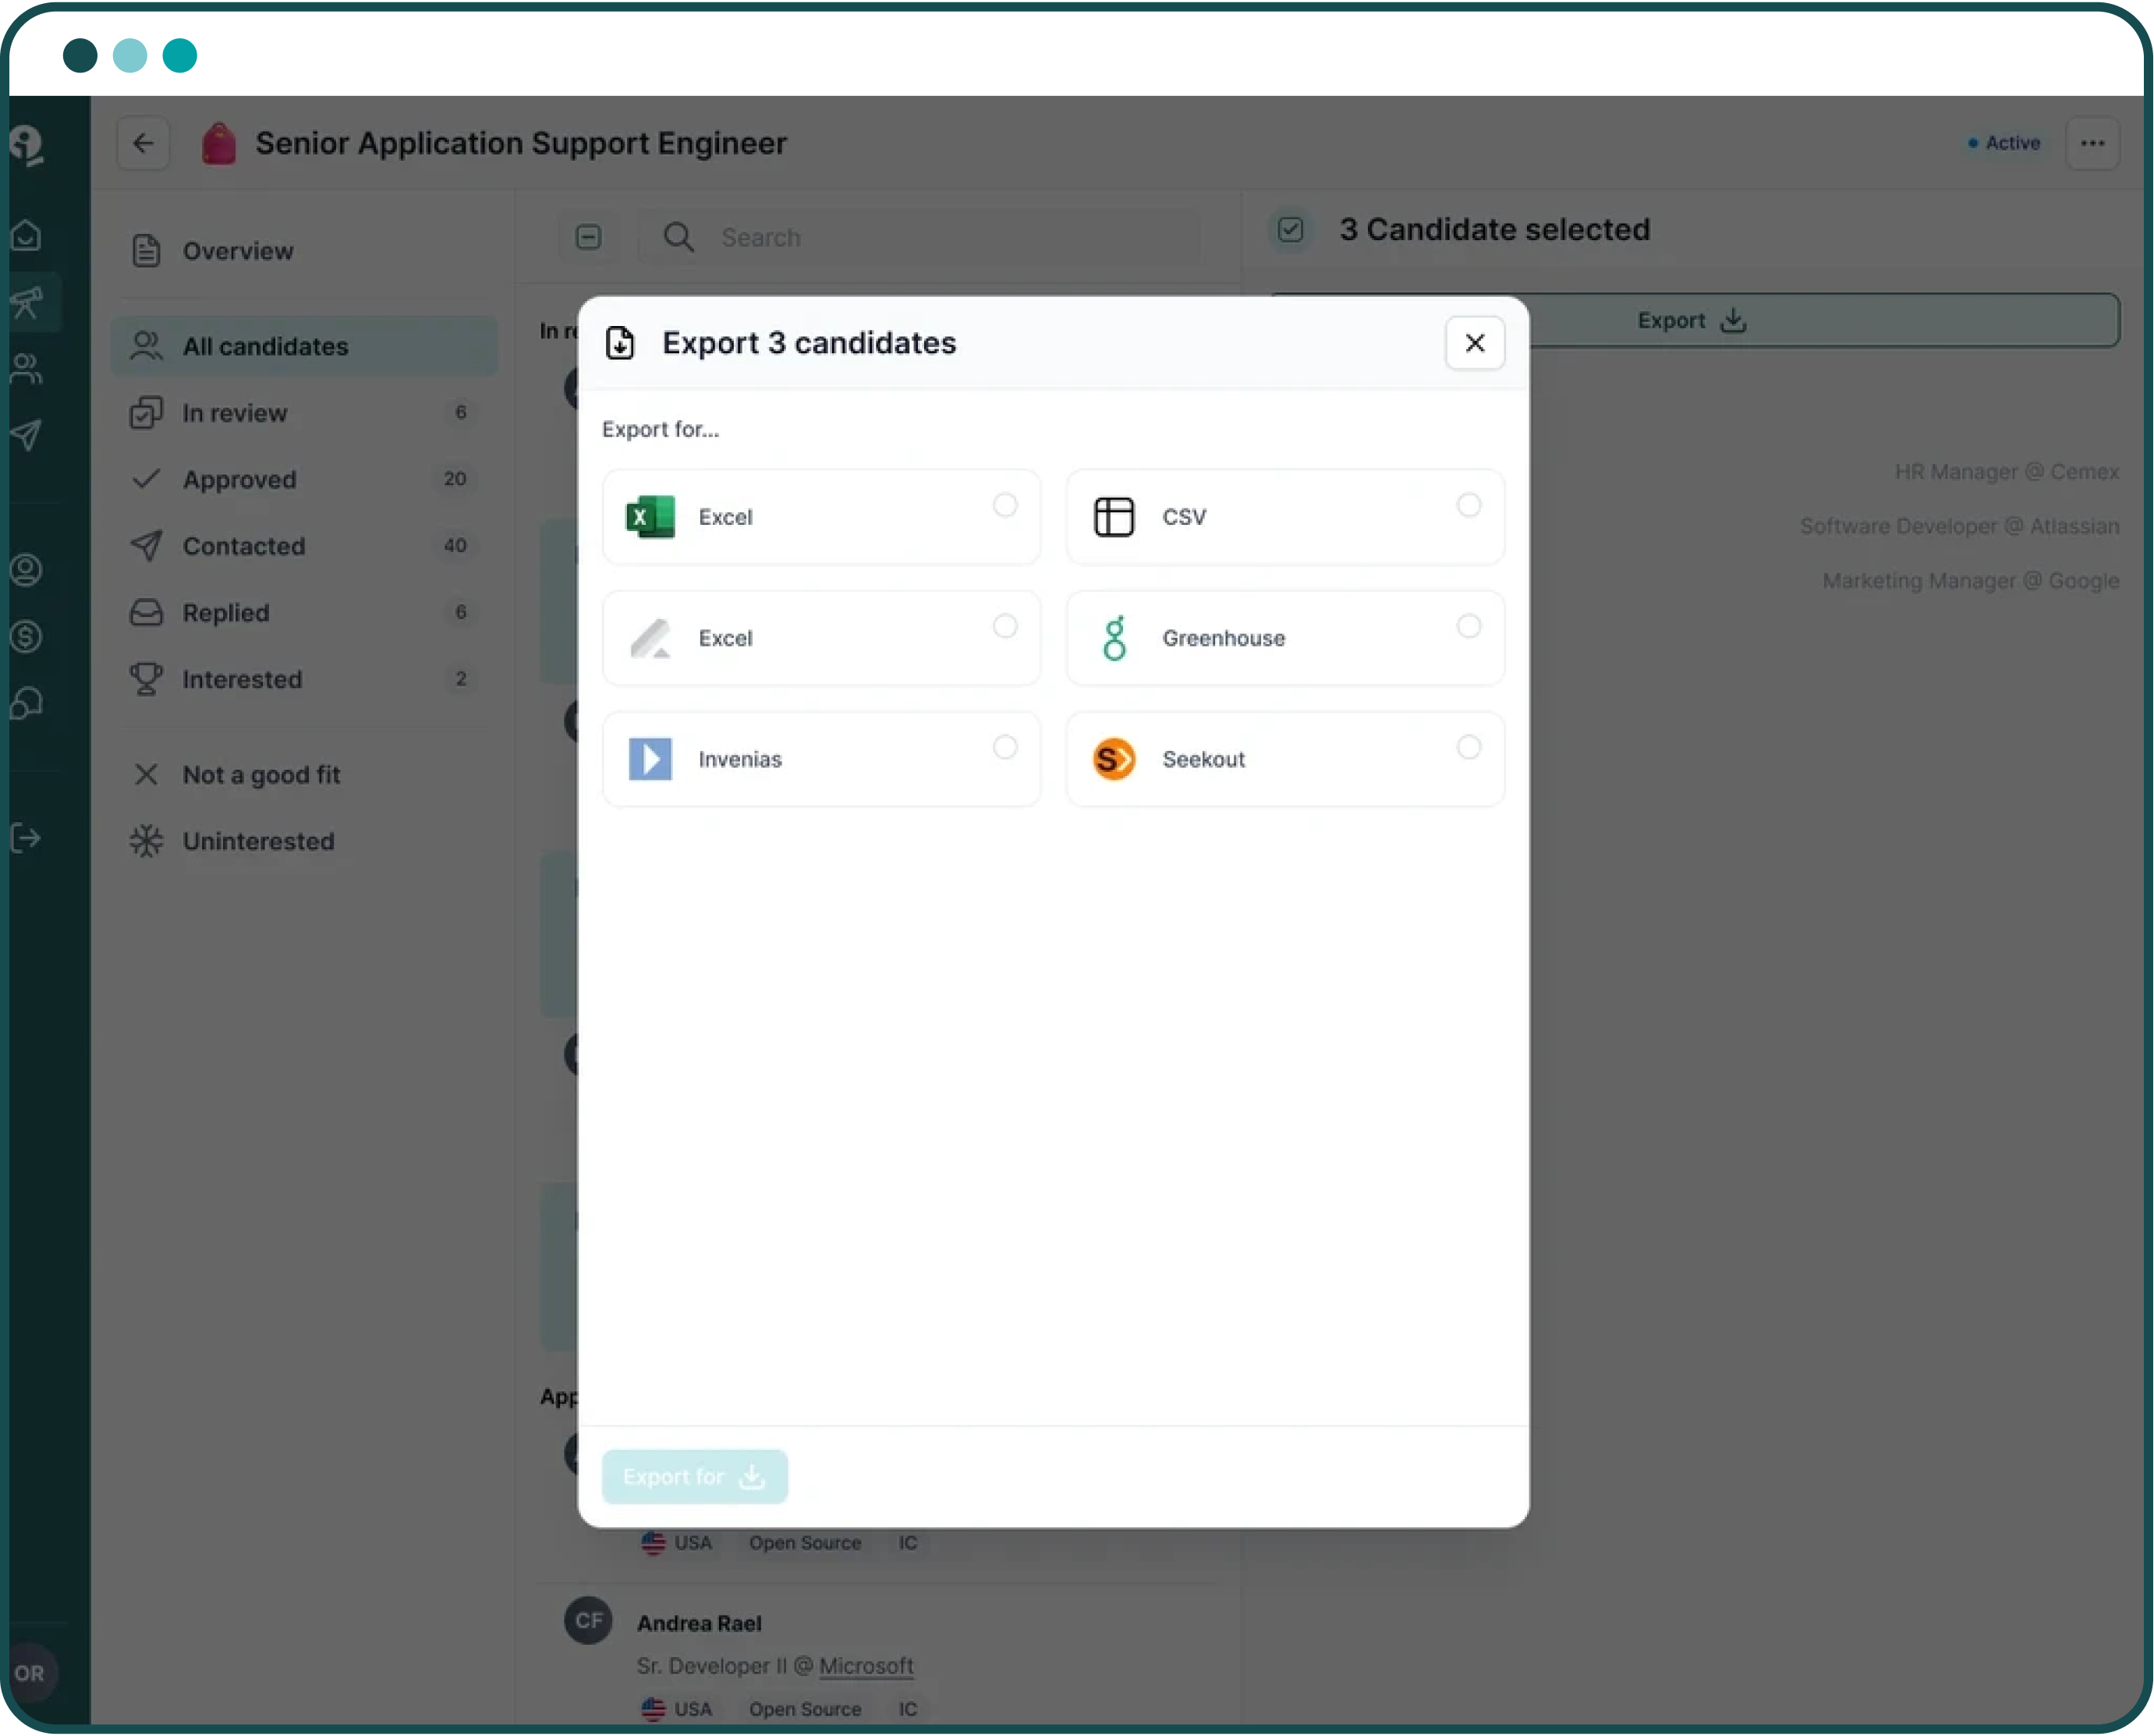This screenshot has width=2154, height=1736.
Task: Open the Contacted candidates list
Action: 244,546
